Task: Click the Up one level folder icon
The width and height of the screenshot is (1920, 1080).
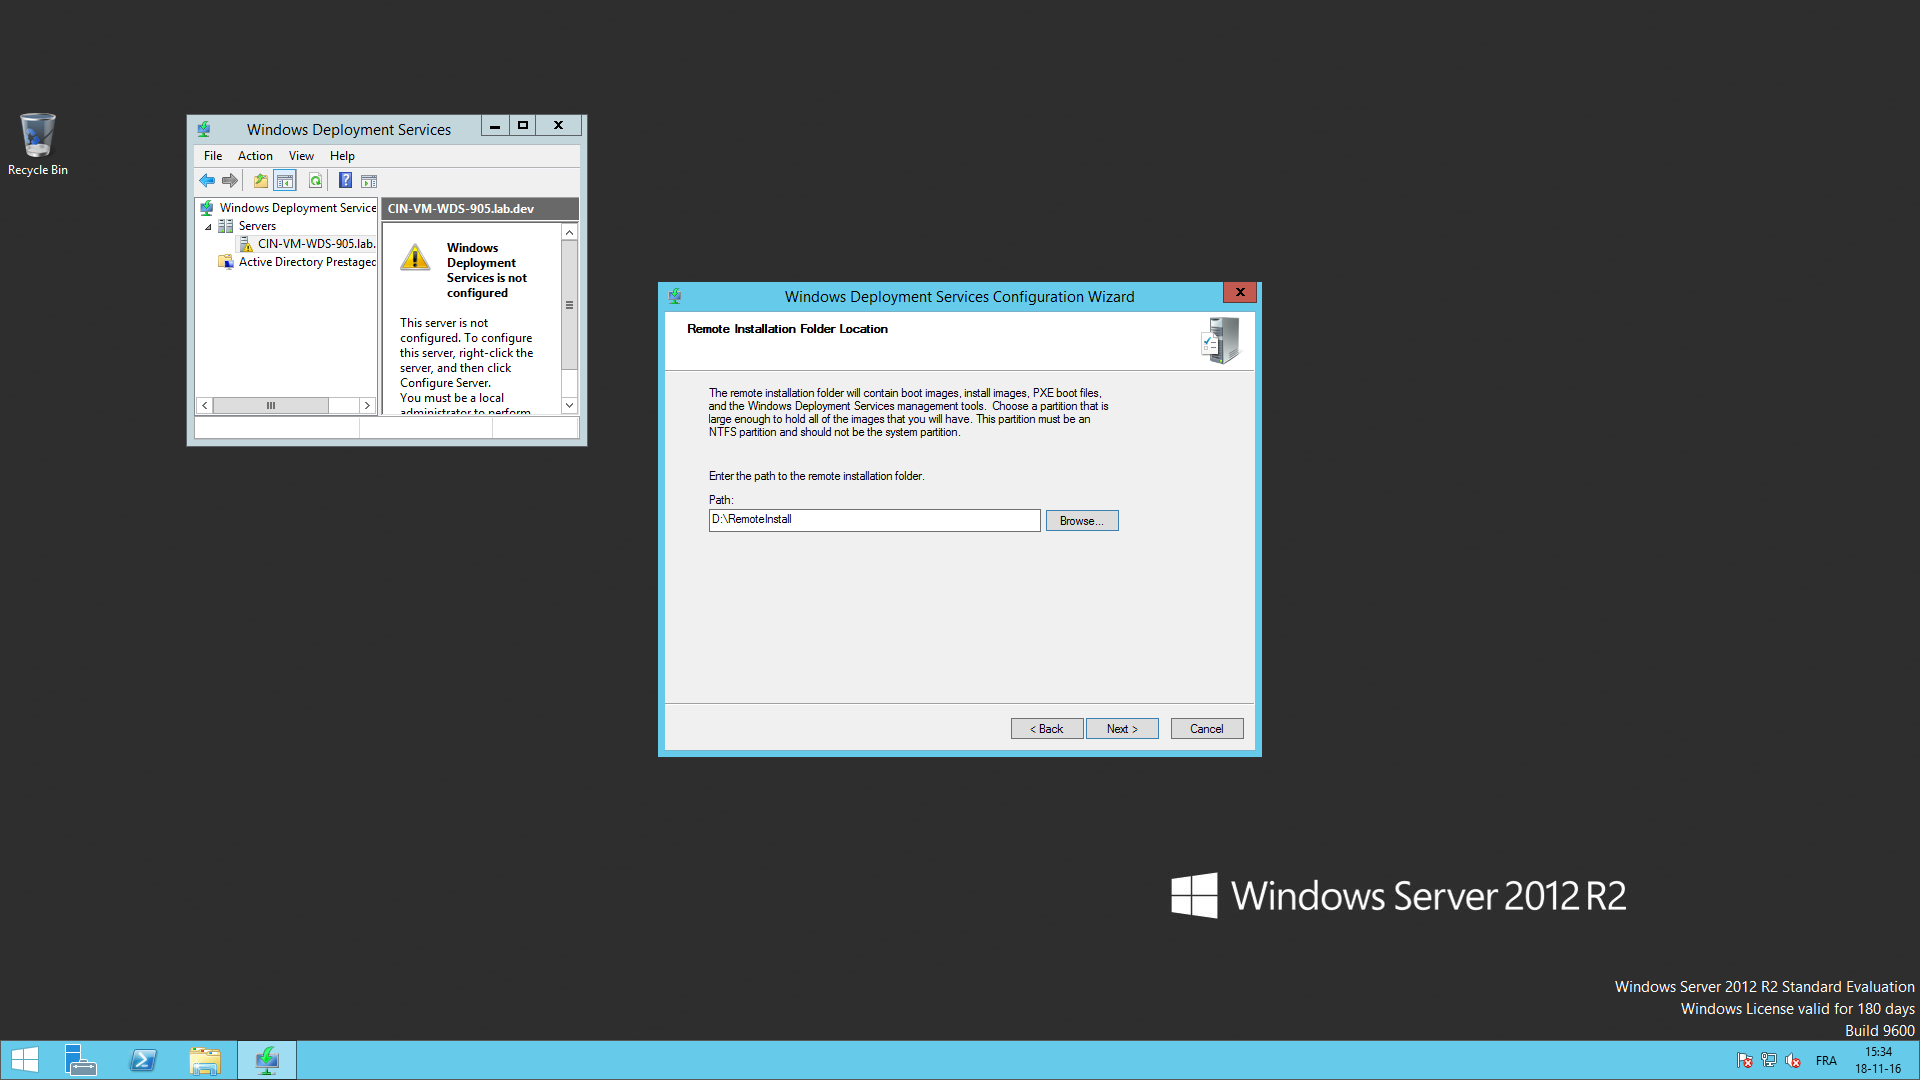Action: click(260, 181)
